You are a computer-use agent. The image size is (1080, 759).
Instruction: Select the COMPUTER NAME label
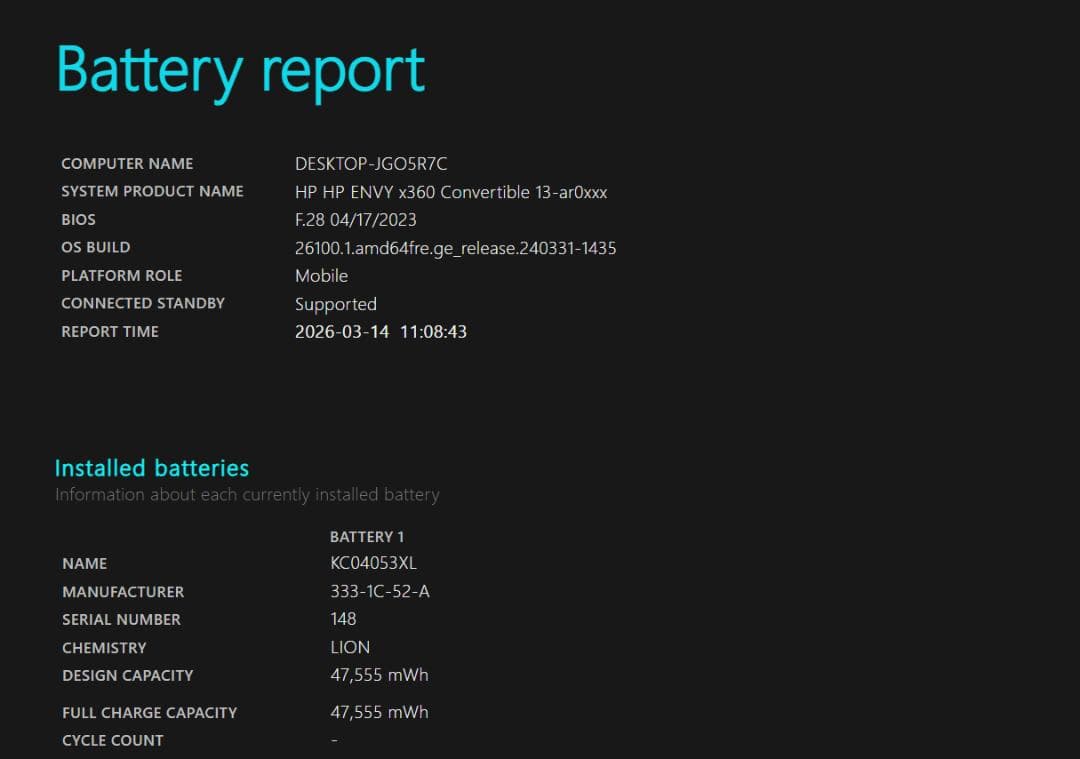127,164
